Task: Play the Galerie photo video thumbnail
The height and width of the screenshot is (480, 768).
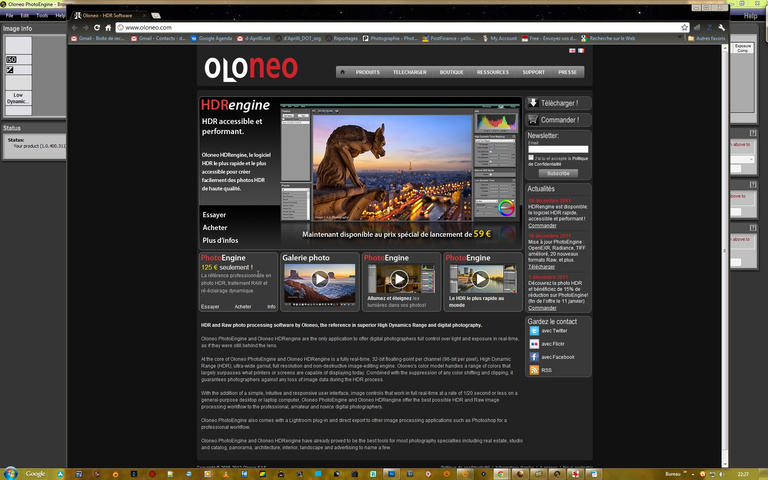Action: (x=319, y=279)
